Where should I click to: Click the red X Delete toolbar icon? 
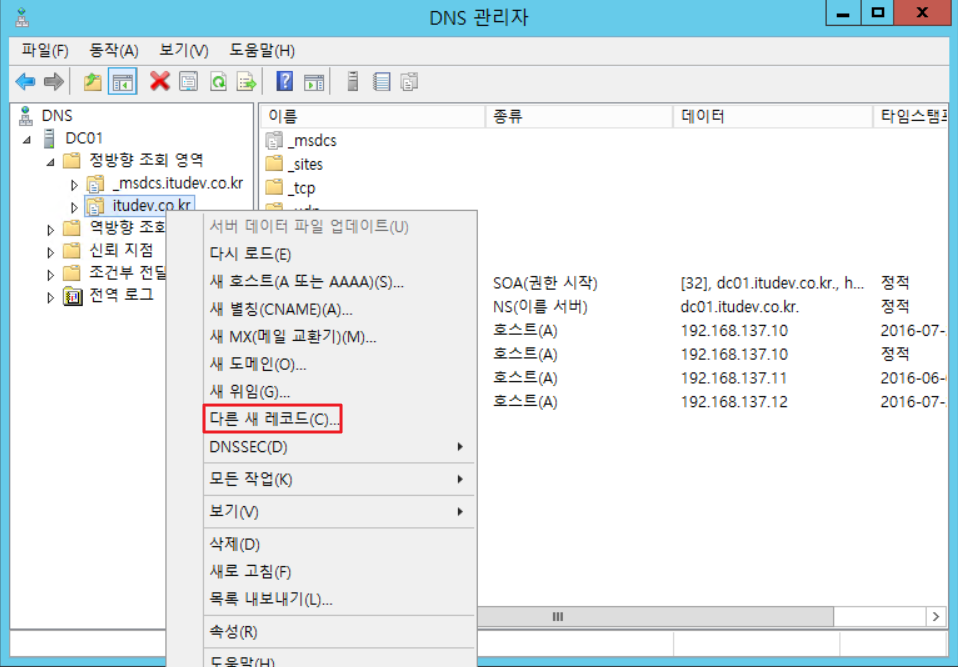point(159,82)
